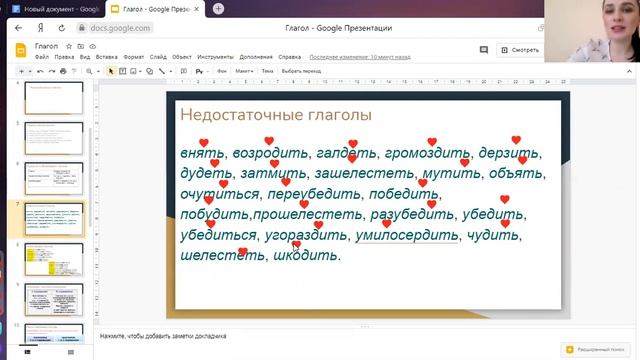Viewport: 640px width, 360px height.
Task: Open the Фон background button
Action: point(222,71)
